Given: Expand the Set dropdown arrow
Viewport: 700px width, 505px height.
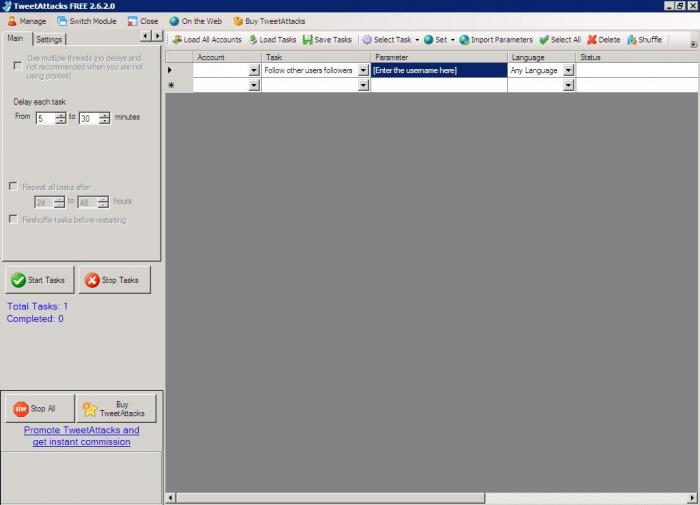Looking at the screenshot, I should click(453, 40).
